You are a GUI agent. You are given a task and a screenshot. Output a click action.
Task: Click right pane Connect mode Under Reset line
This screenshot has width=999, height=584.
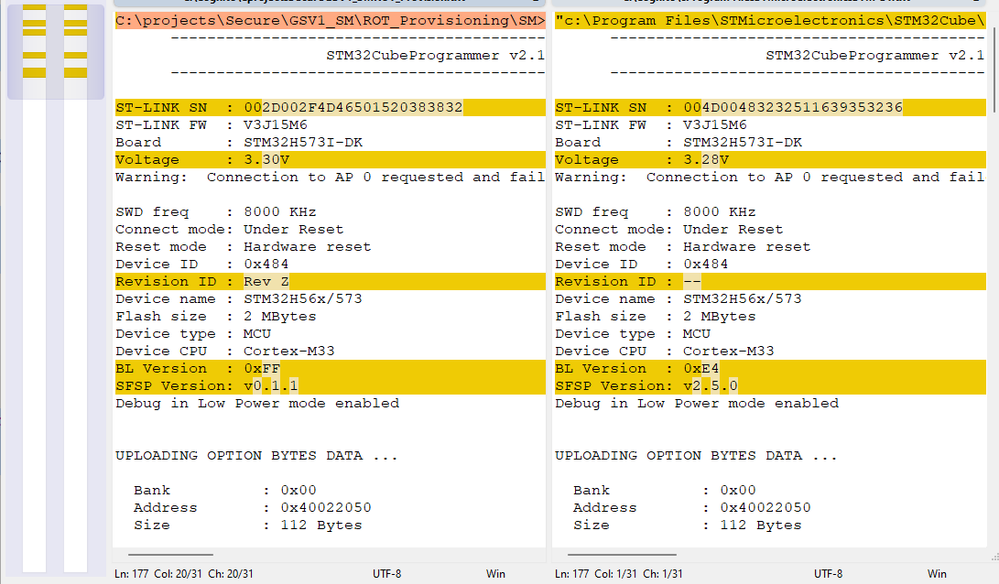tap(669, 229)
